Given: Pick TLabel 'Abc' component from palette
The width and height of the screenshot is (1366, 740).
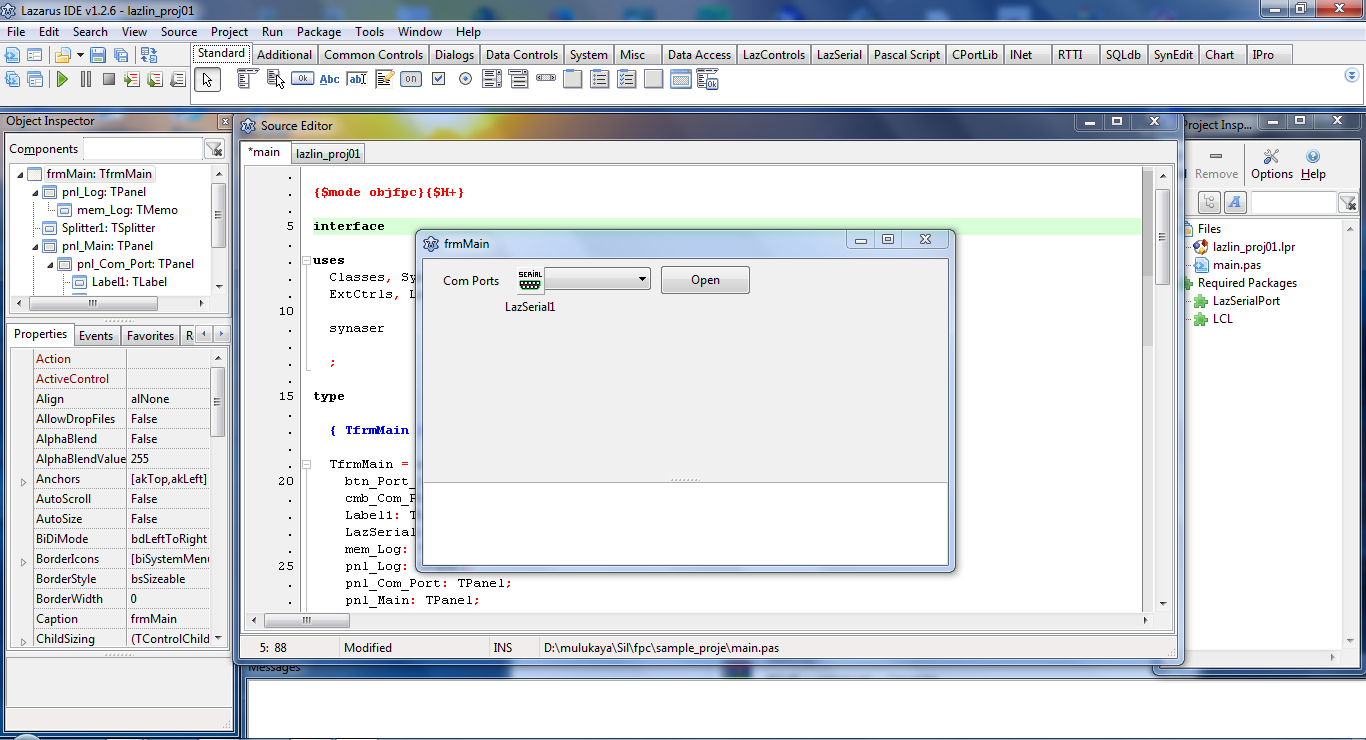Looking at the screenshot, I should tap(329, 79).
